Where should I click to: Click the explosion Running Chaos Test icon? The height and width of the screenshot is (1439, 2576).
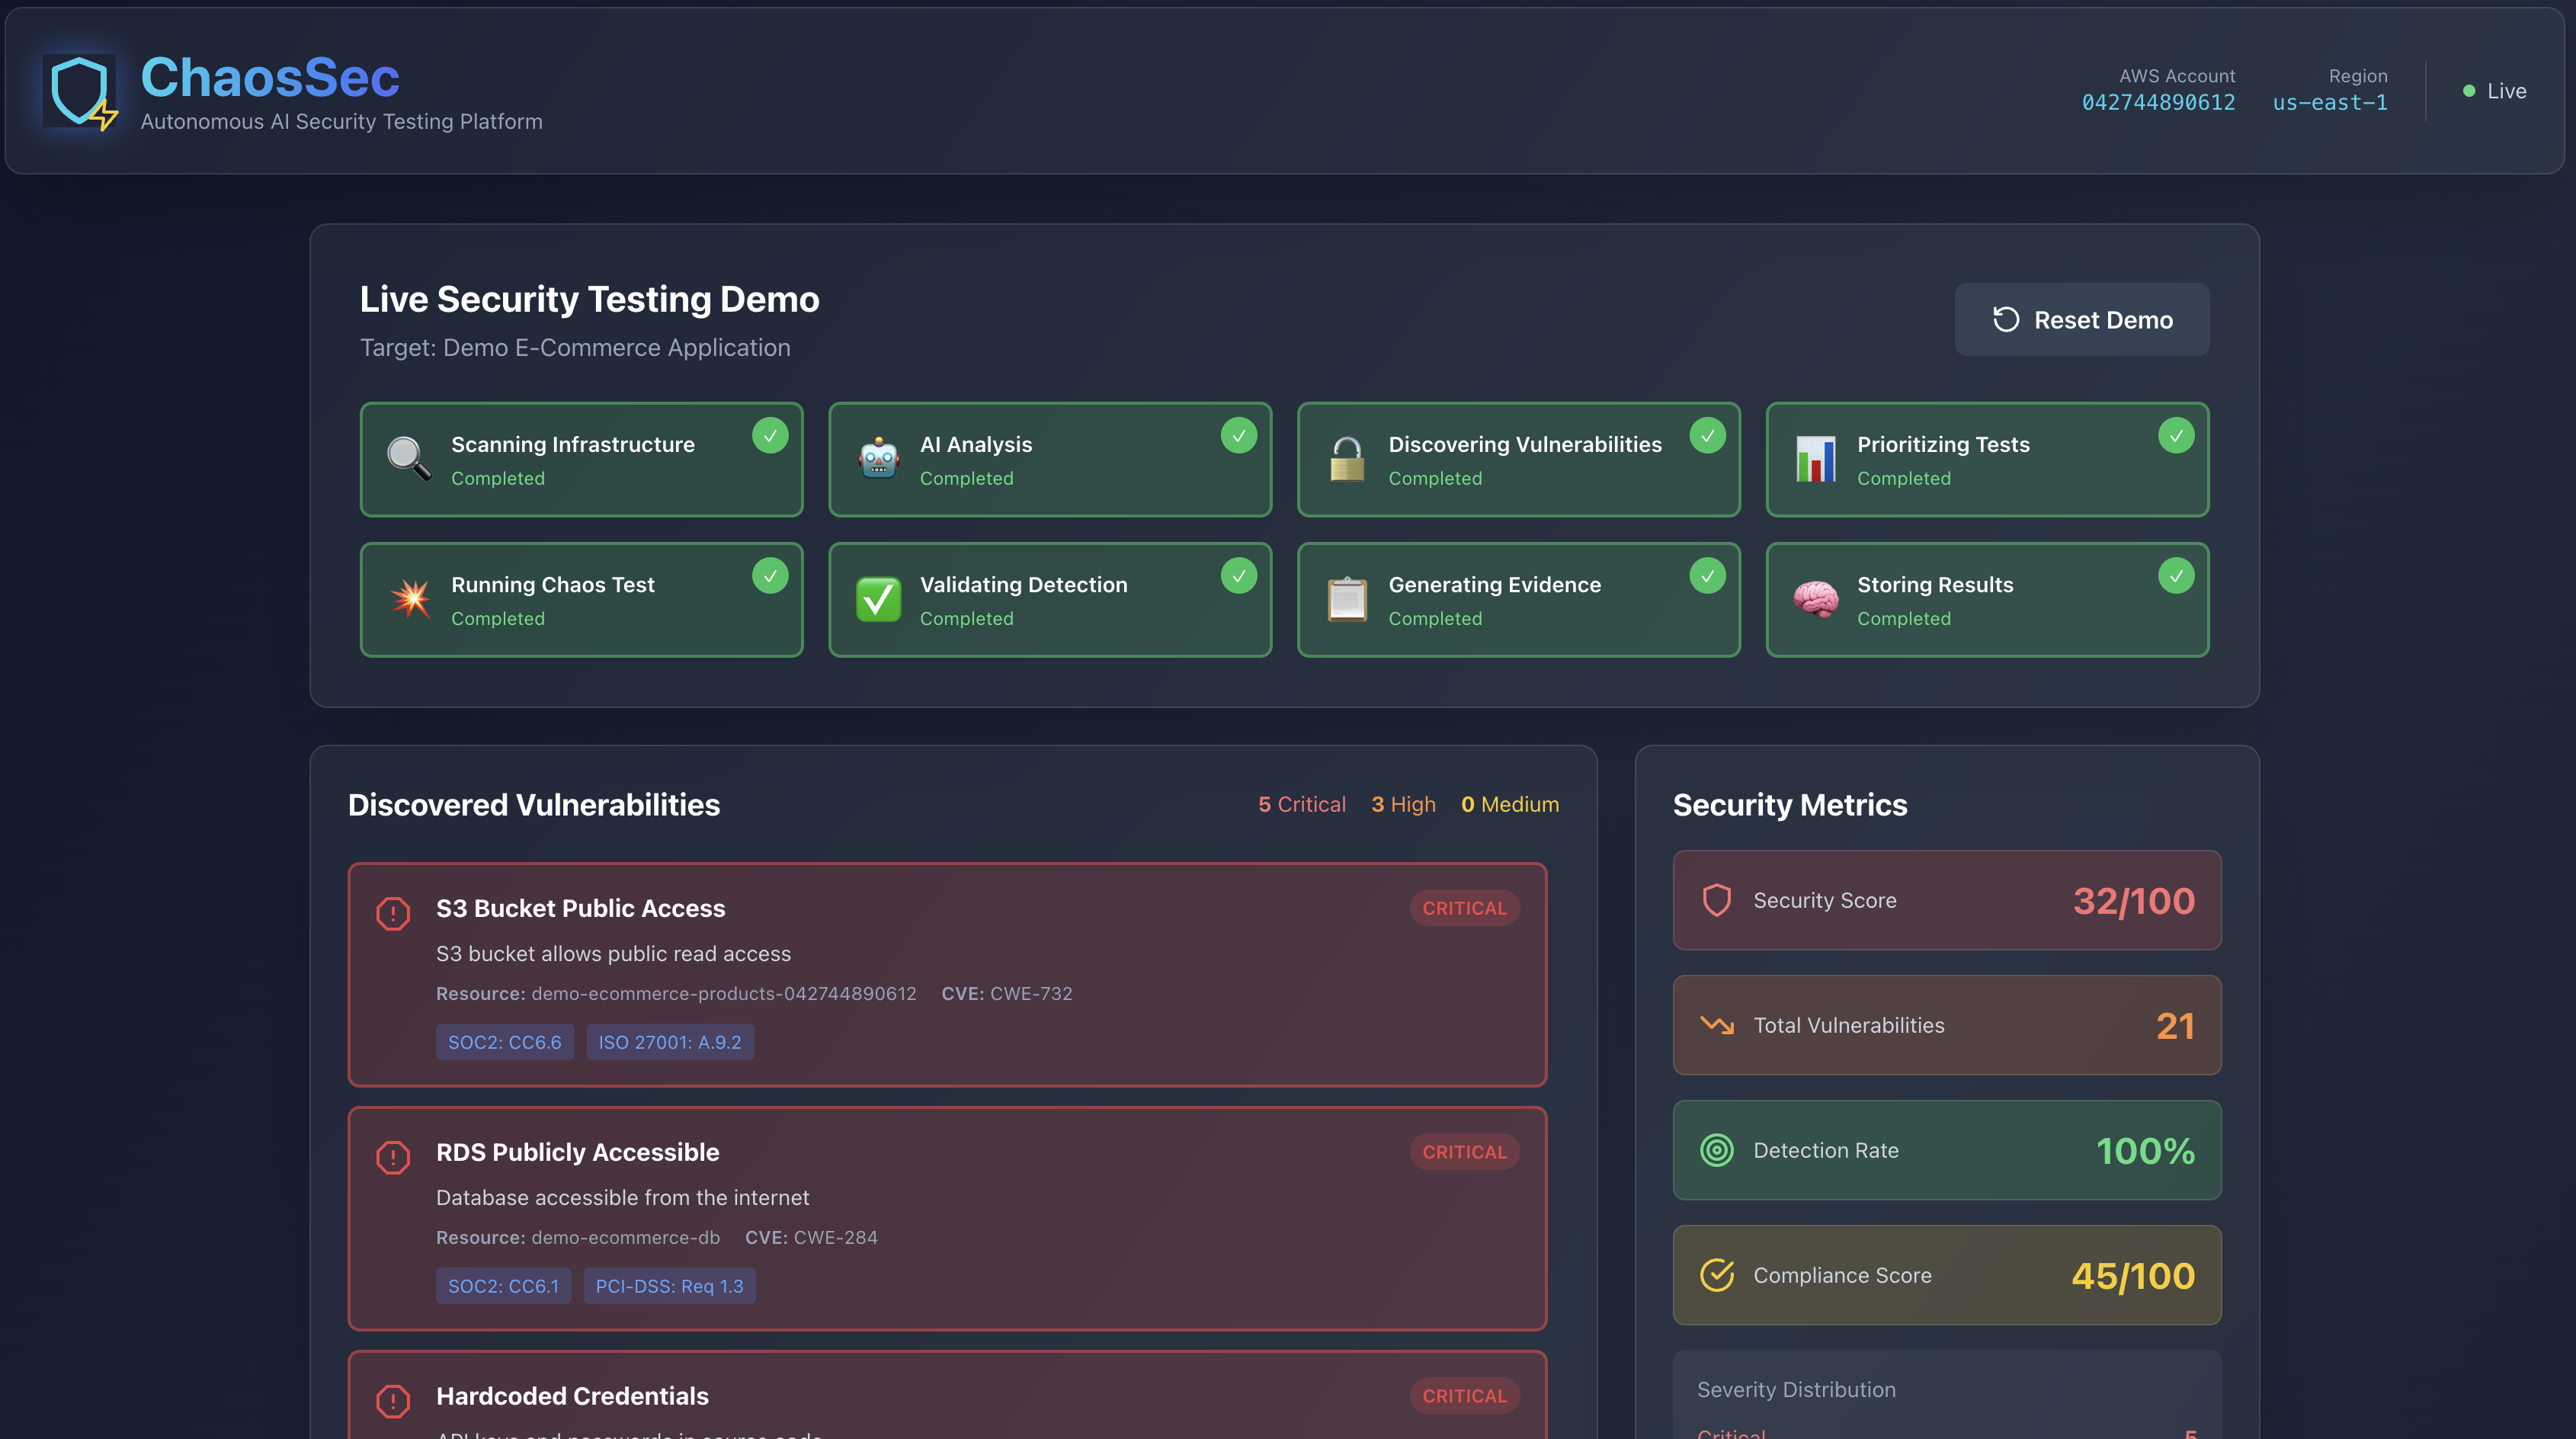(409, 599)
